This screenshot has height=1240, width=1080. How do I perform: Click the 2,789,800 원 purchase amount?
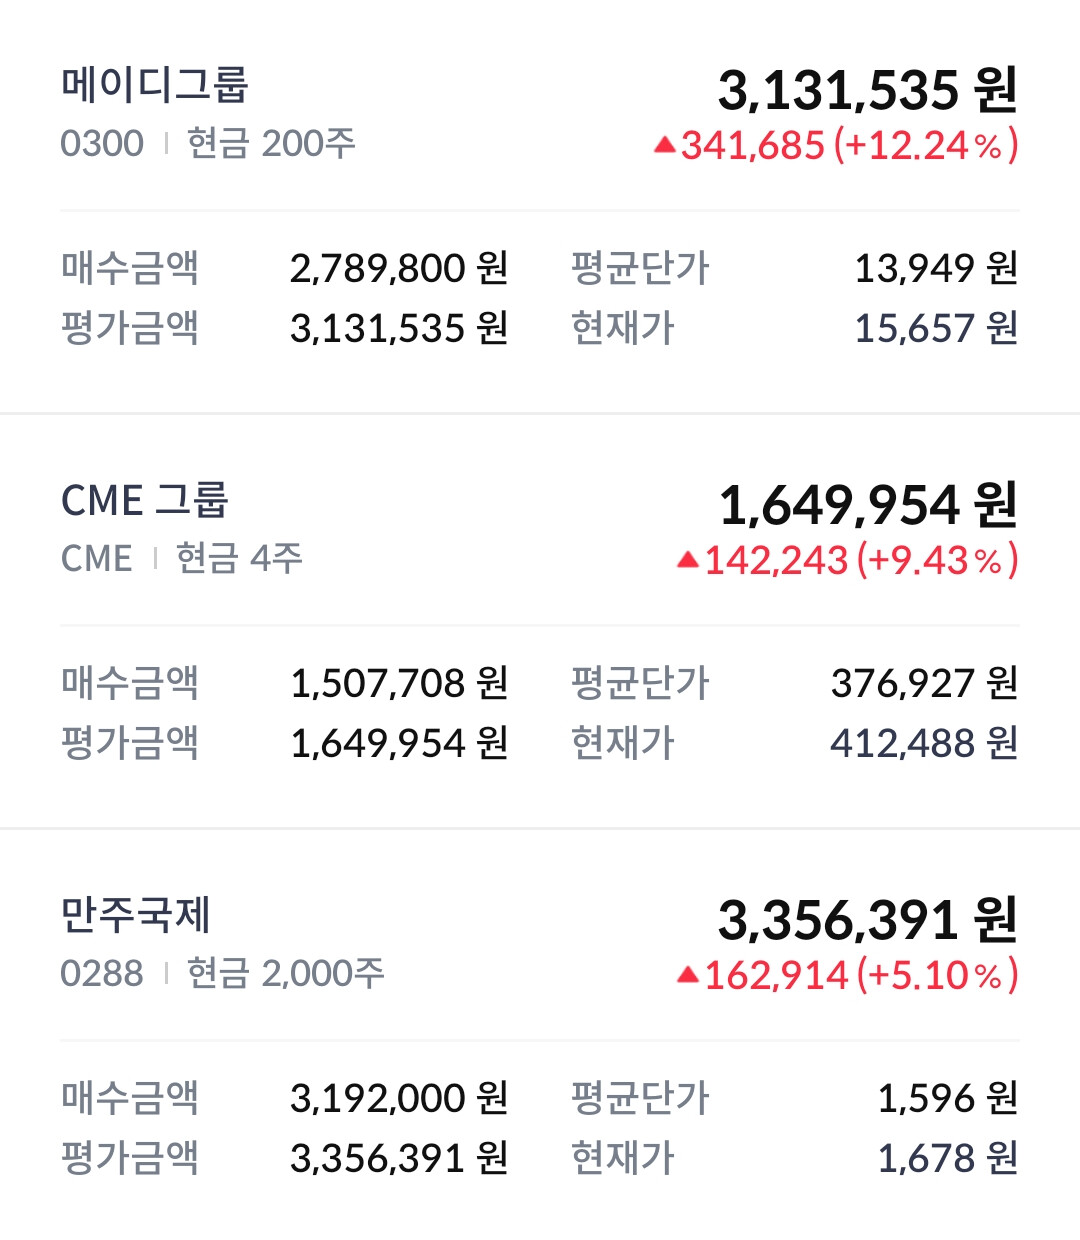tap(399, 268)
